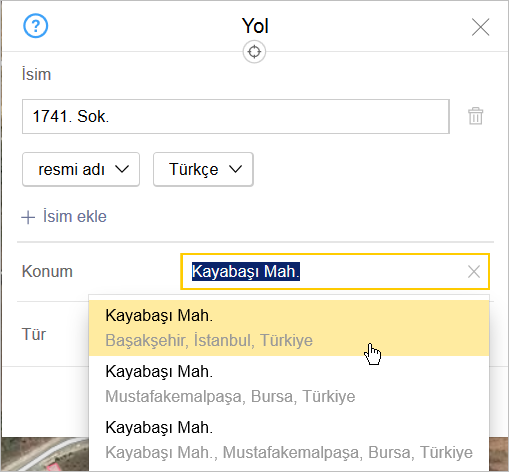Click the Tür row label

coord(34,334)
